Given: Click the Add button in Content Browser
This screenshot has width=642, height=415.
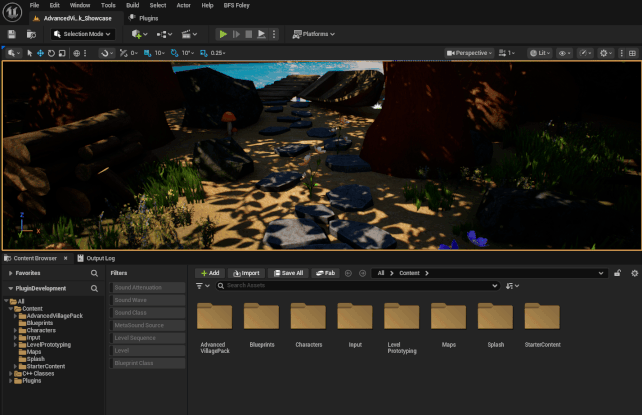Looking at the screenshot, I should [x=210, y=273].
